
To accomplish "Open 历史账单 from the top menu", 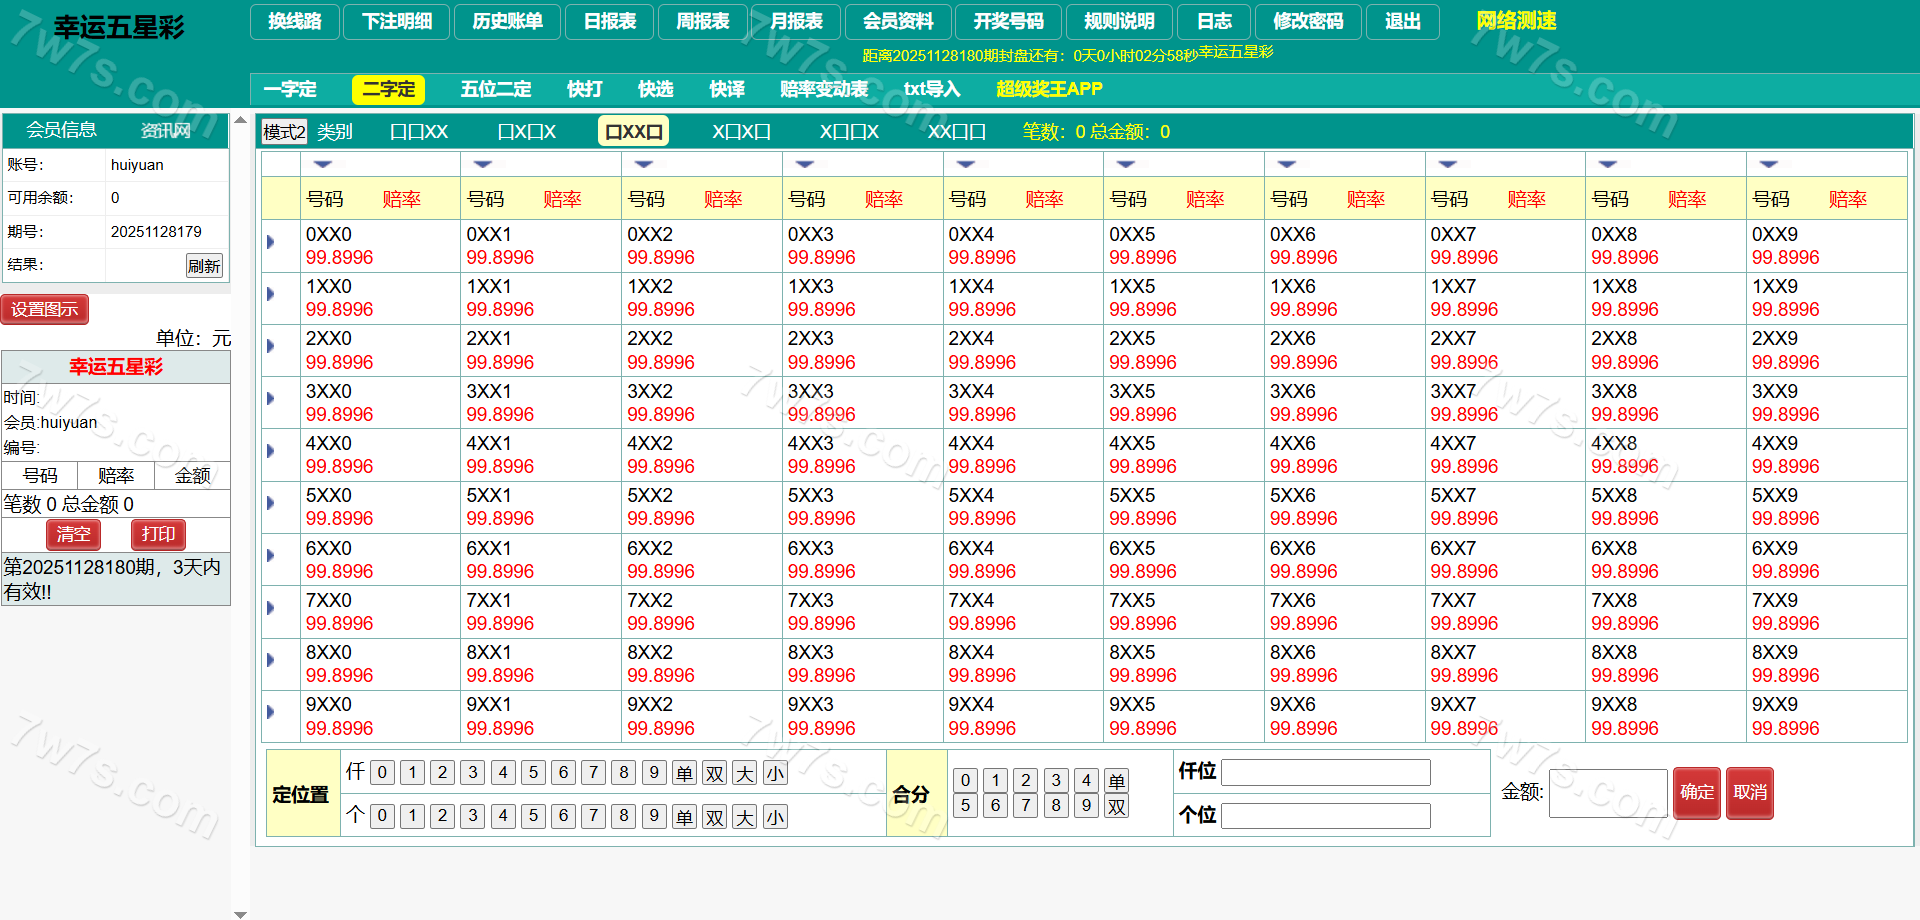I will 507,21.
